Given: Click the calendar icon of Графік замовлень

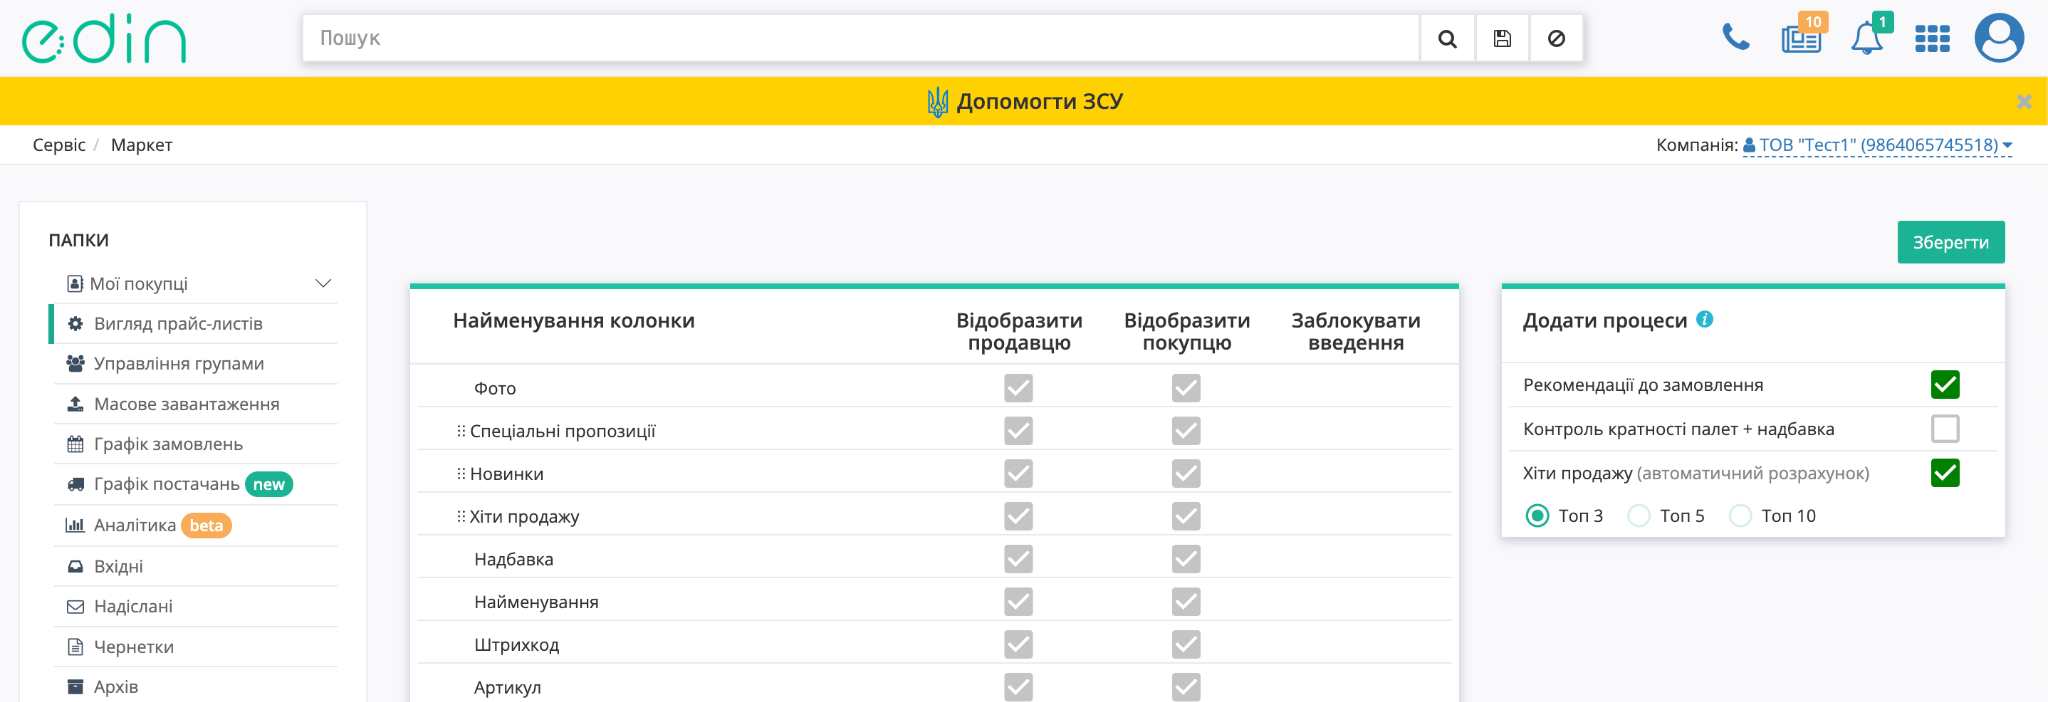Looking at the screenshot, I should click(x=75, y=444).
